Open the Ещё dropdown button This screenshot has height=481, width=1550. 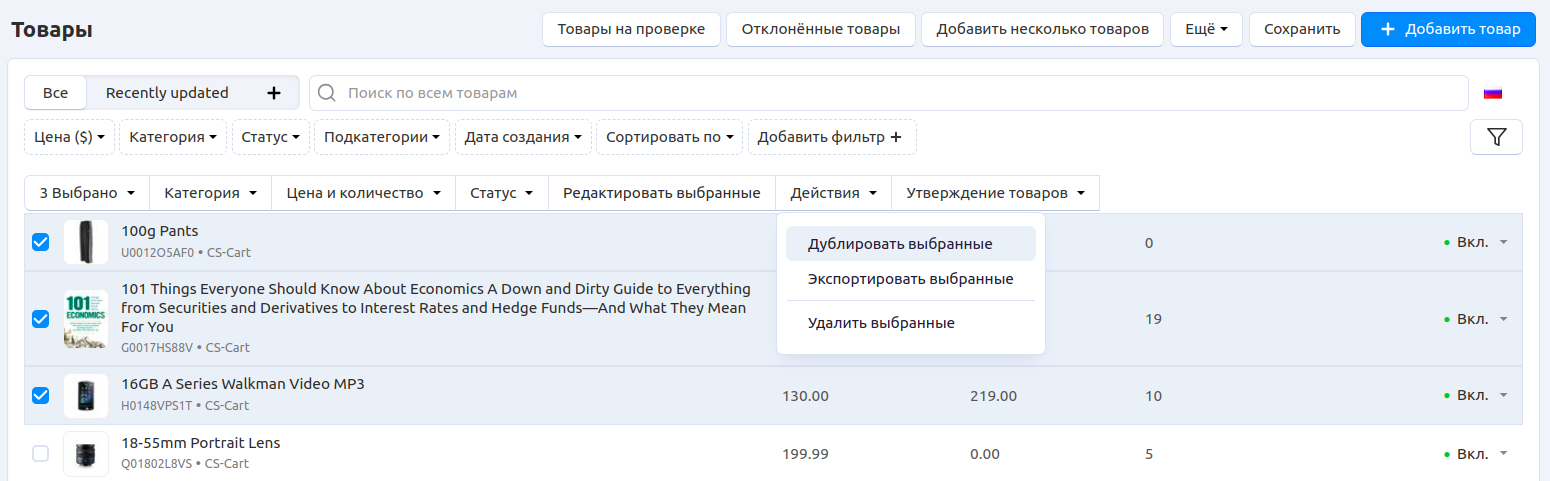(1205, 29)
